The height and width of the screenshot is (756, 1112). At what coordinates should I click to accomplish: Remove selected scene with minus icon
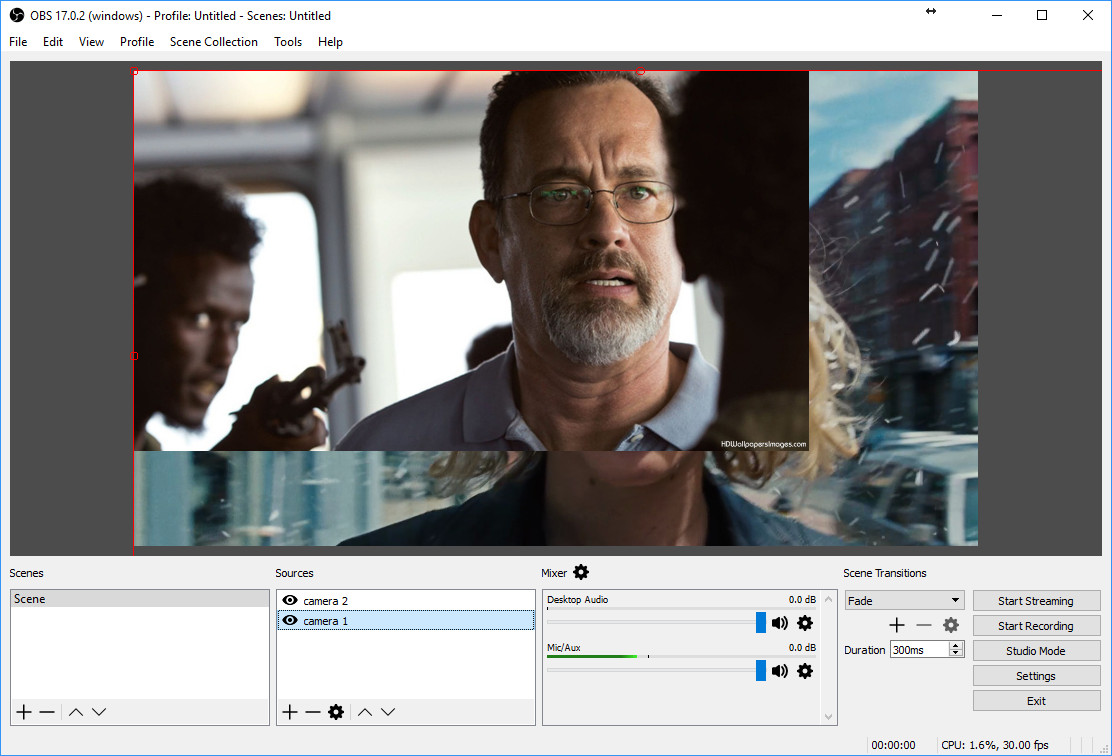47,712
